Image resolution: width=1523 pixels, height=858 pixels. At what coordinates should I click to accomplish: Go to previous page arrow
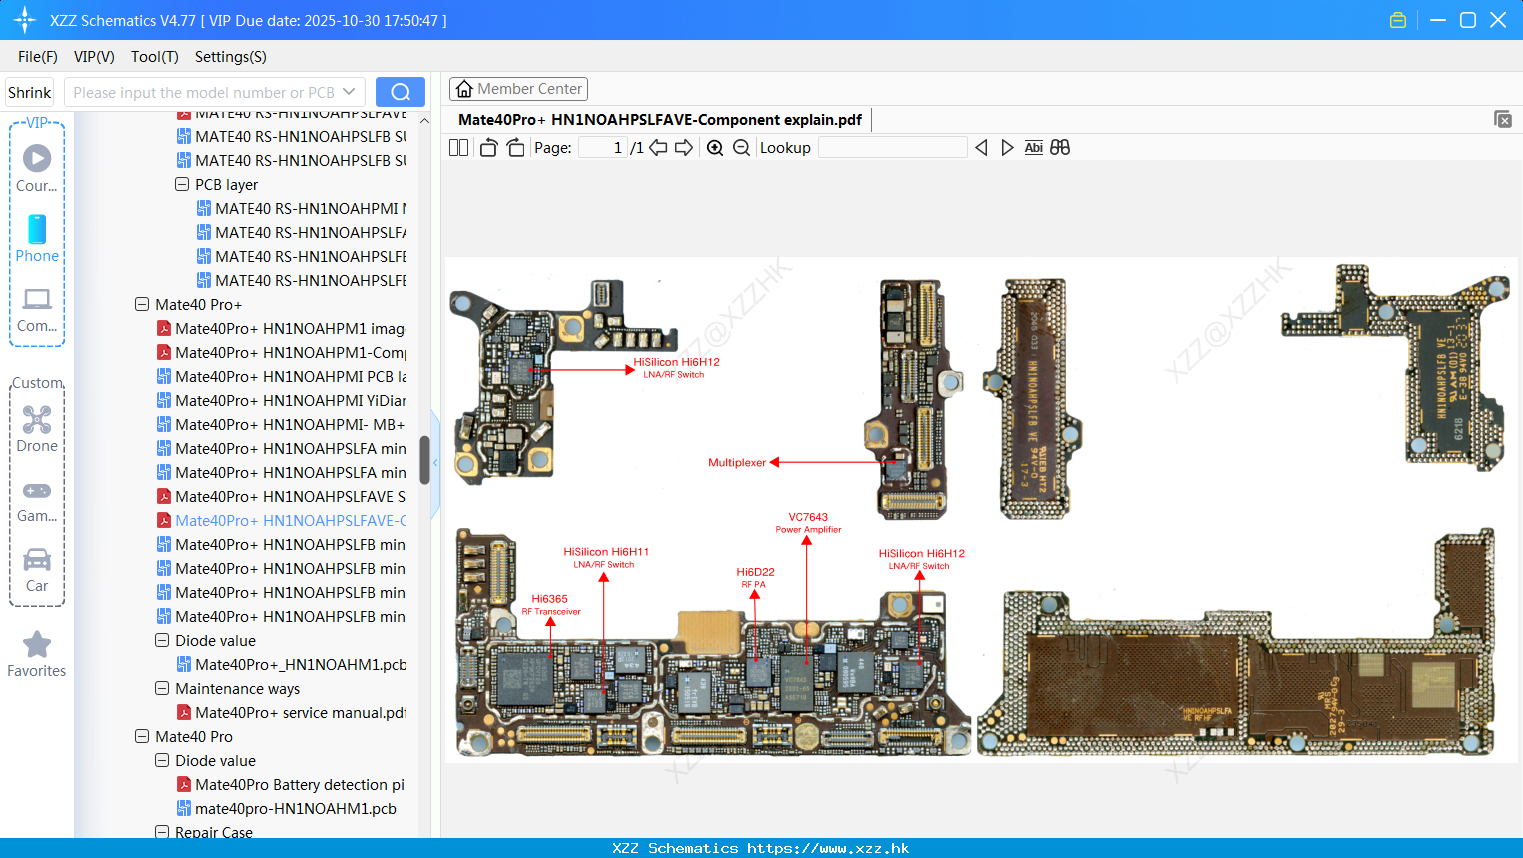click(x=658, y=148)
